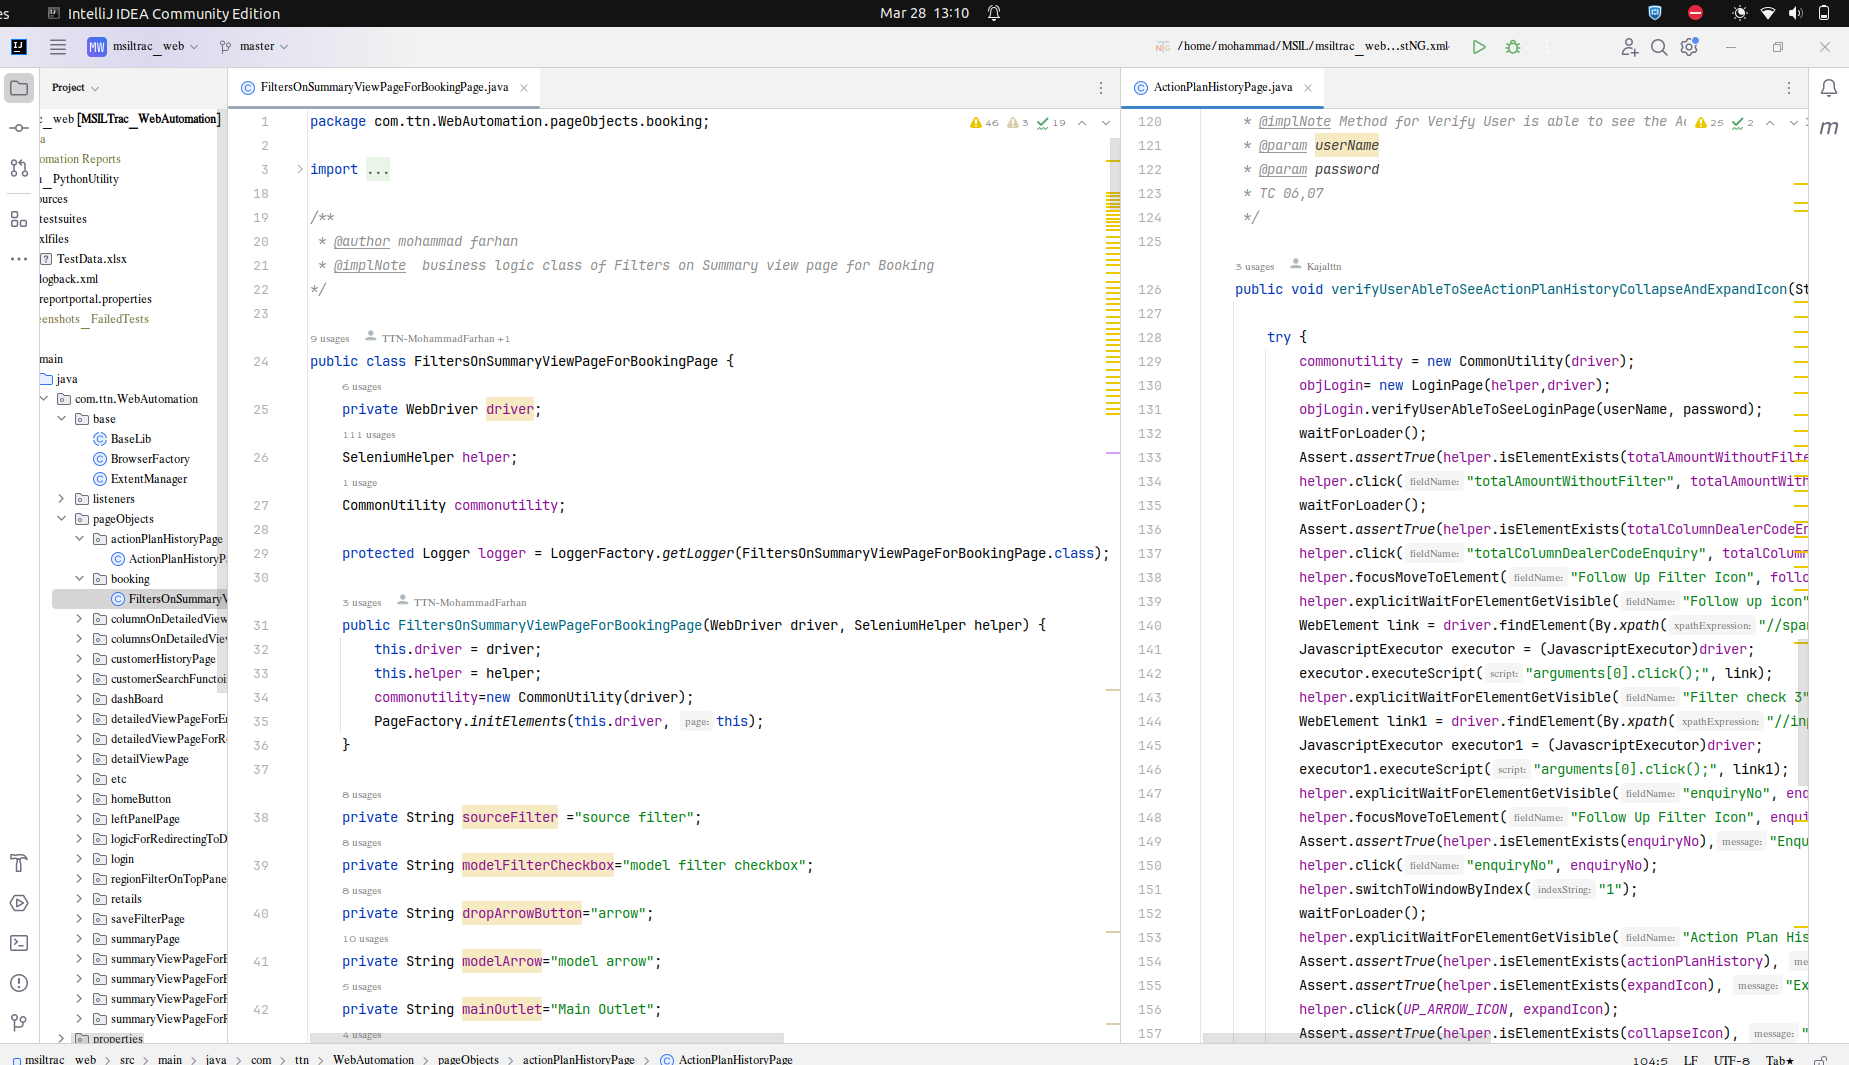Open the Commit tool window
This screenshot has width=1849, height=1065.
tap(19, 128)
